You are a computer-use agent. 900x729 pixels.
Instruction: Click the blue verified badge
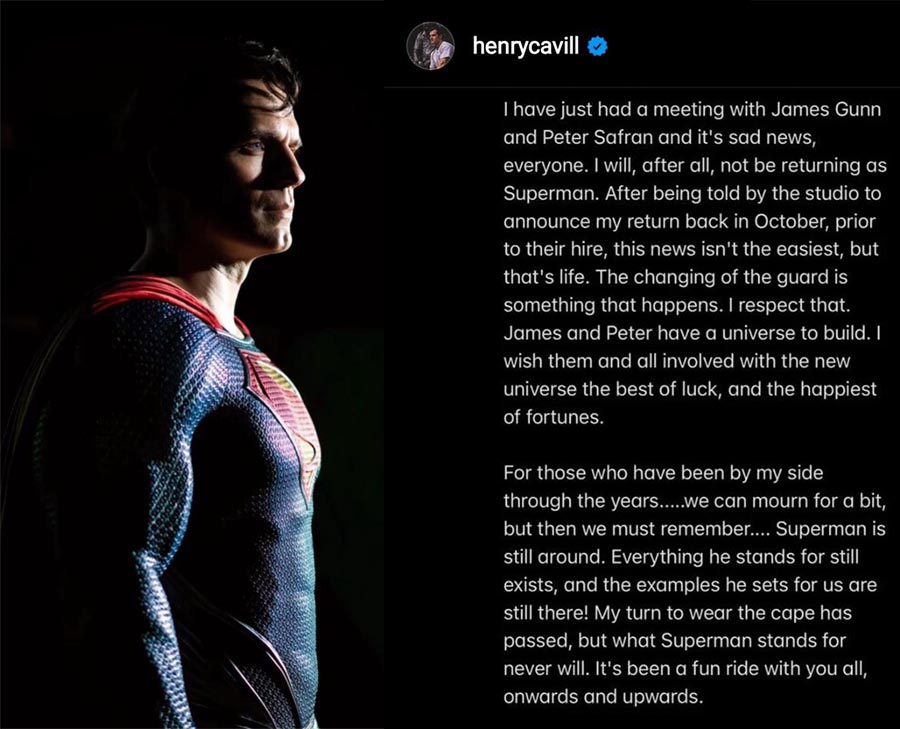click(x=599, y=46)
